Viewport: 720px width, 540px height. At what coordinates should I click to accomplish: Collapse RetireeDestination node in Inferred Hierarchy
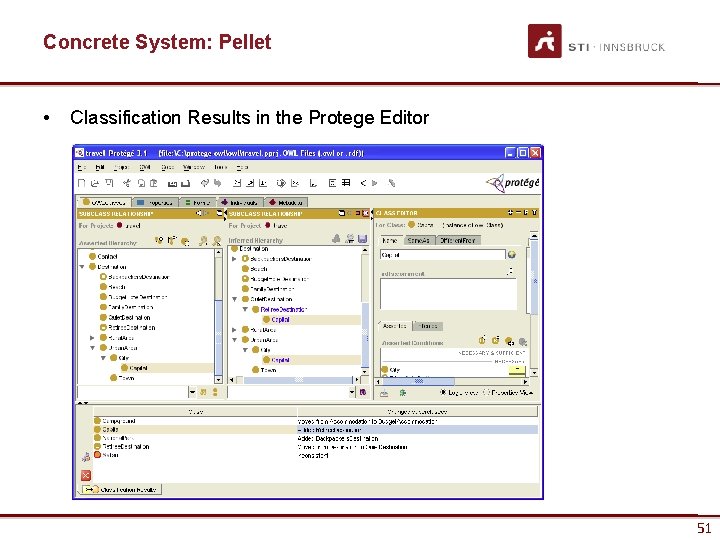[x=245, y=309]
